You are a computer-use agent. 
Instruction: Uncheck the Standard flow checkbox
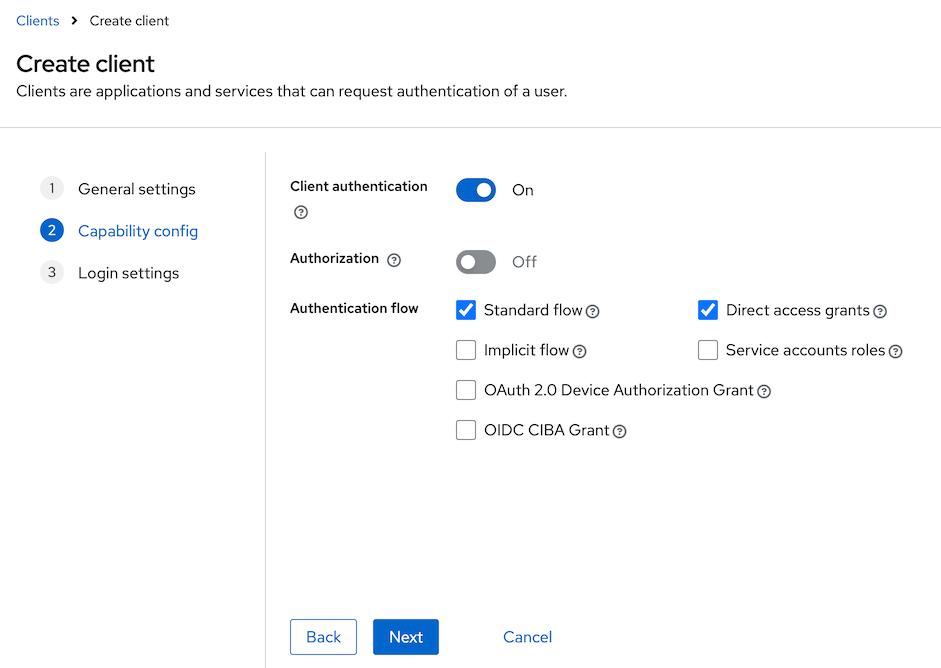coord(466,310)
